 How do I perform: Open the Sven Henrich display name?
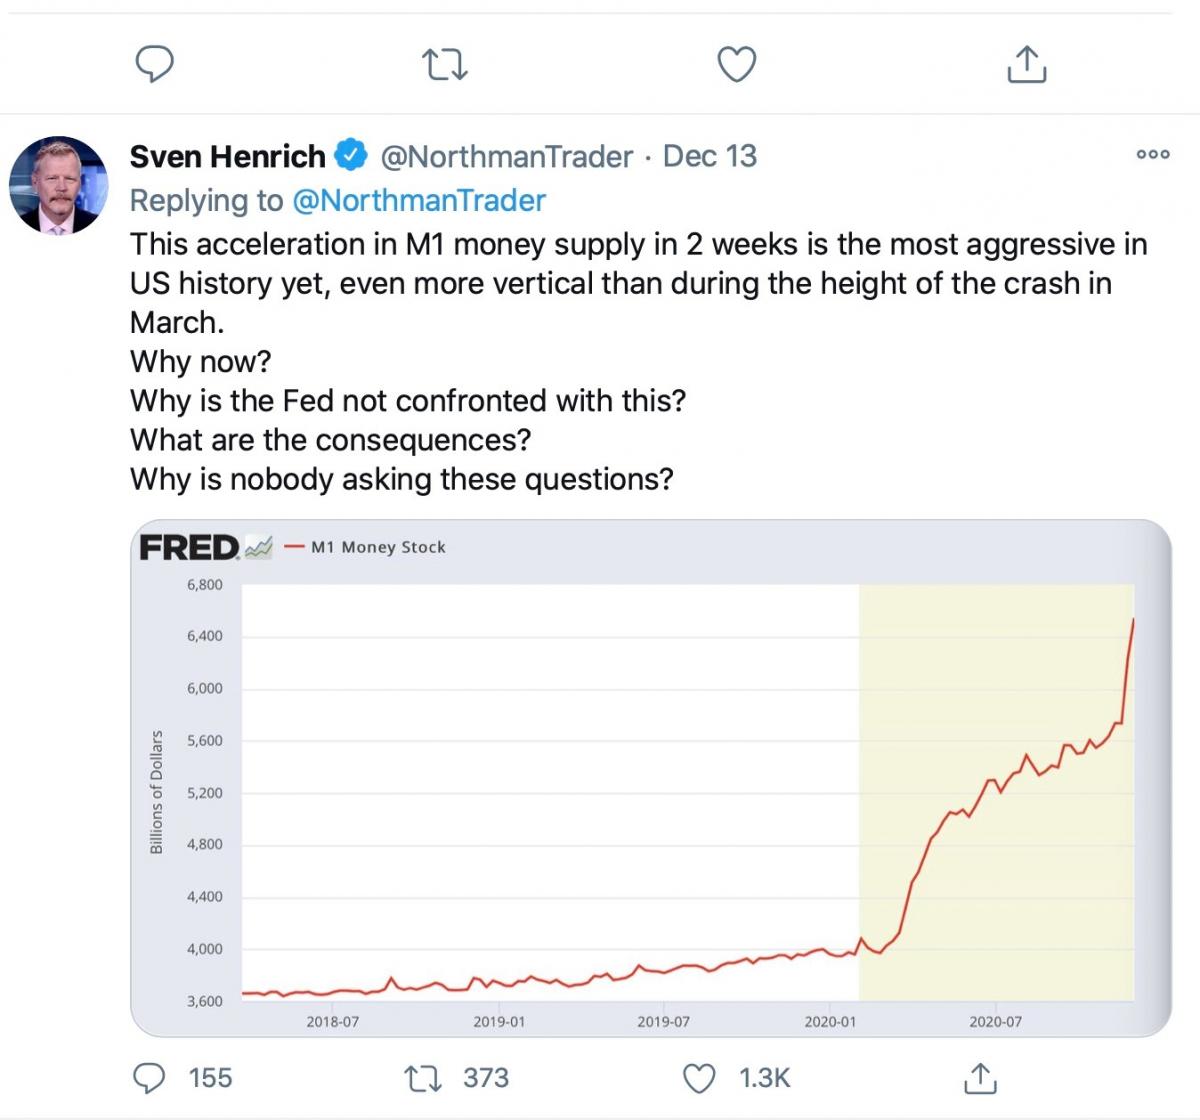click(x=228, y=156)
